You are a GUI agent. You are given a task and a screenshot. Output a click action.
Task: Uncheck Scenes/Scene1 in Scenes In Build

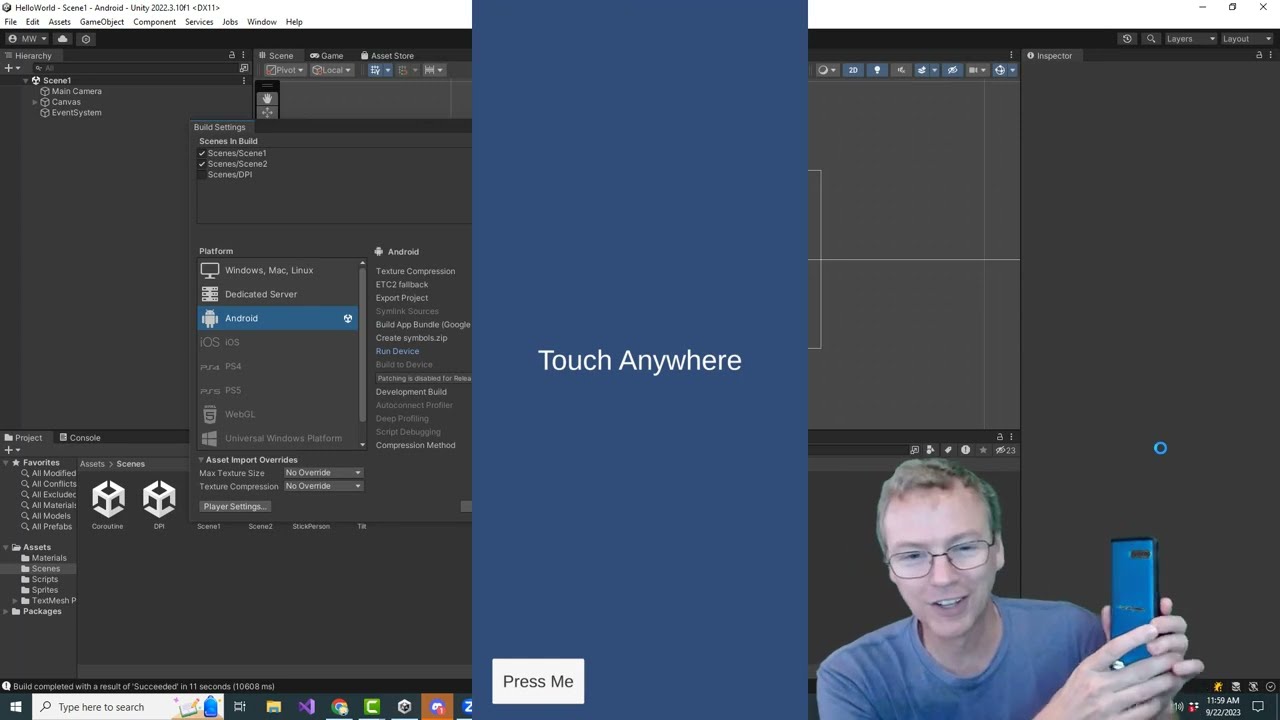pyautogui.click(x=202, y=153)
